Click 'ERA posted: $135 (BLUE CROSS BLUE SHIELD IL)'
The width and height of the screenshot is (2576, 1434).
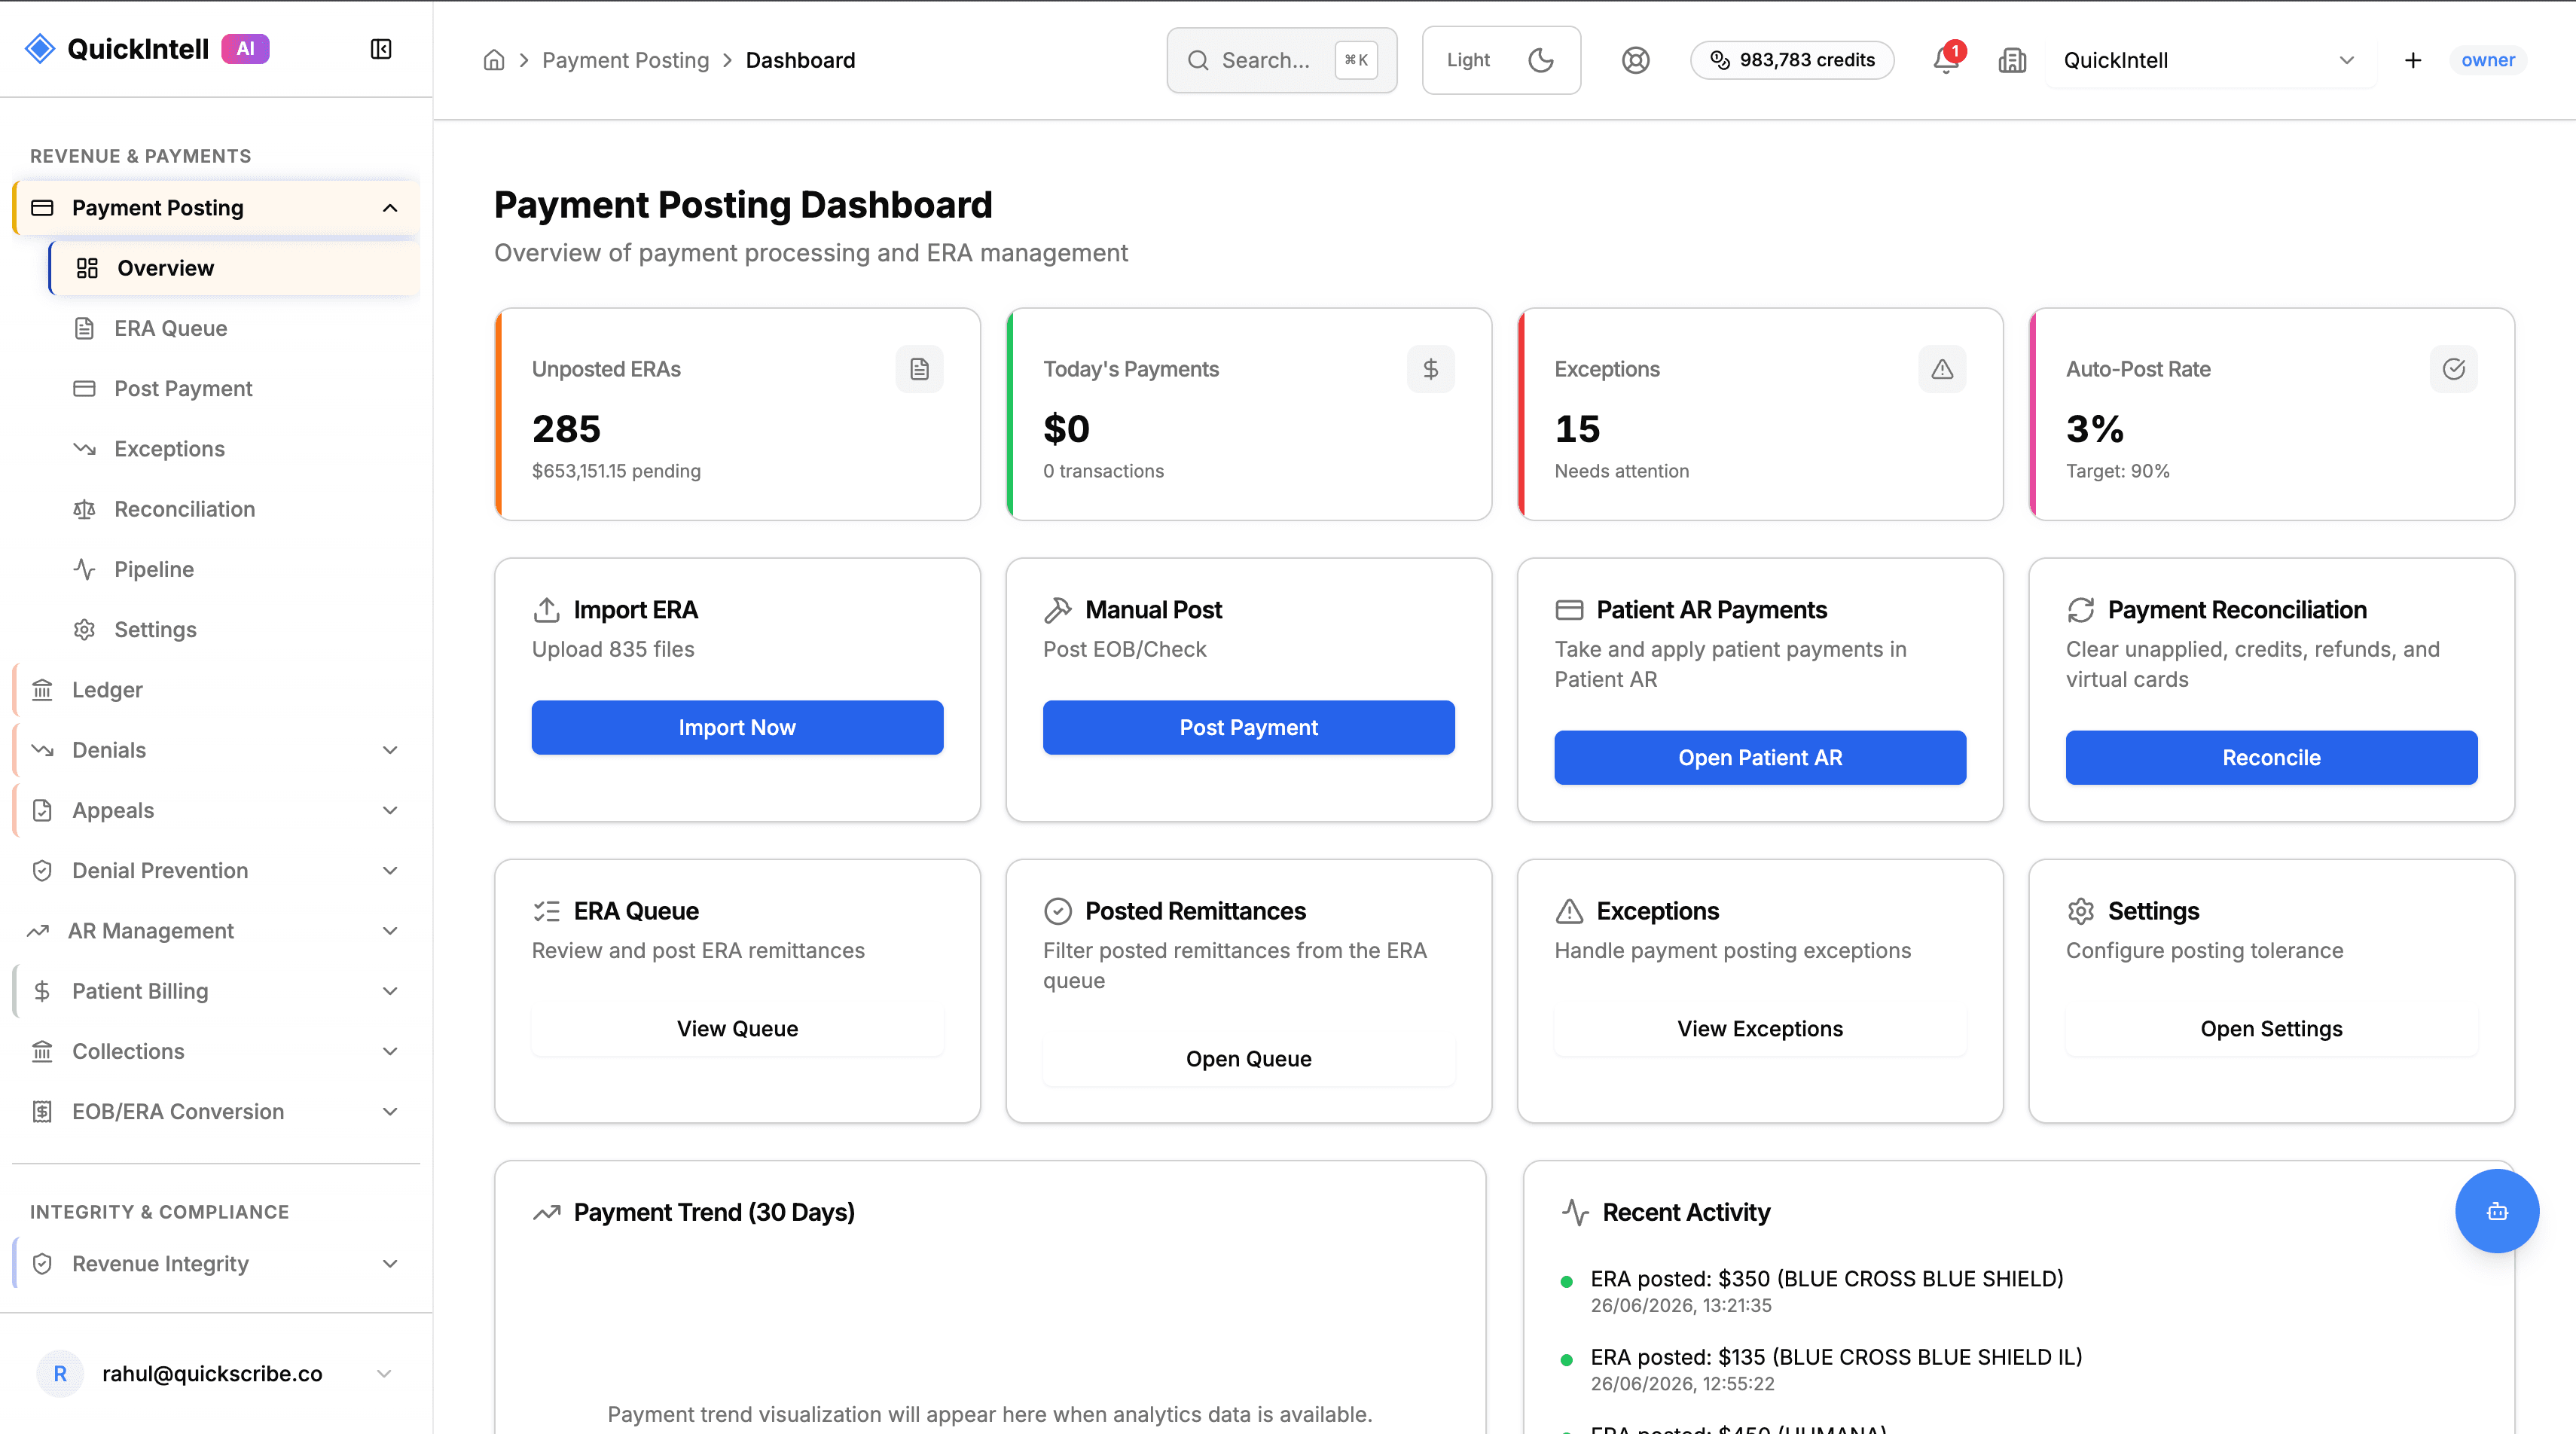click(1836, 1357)
